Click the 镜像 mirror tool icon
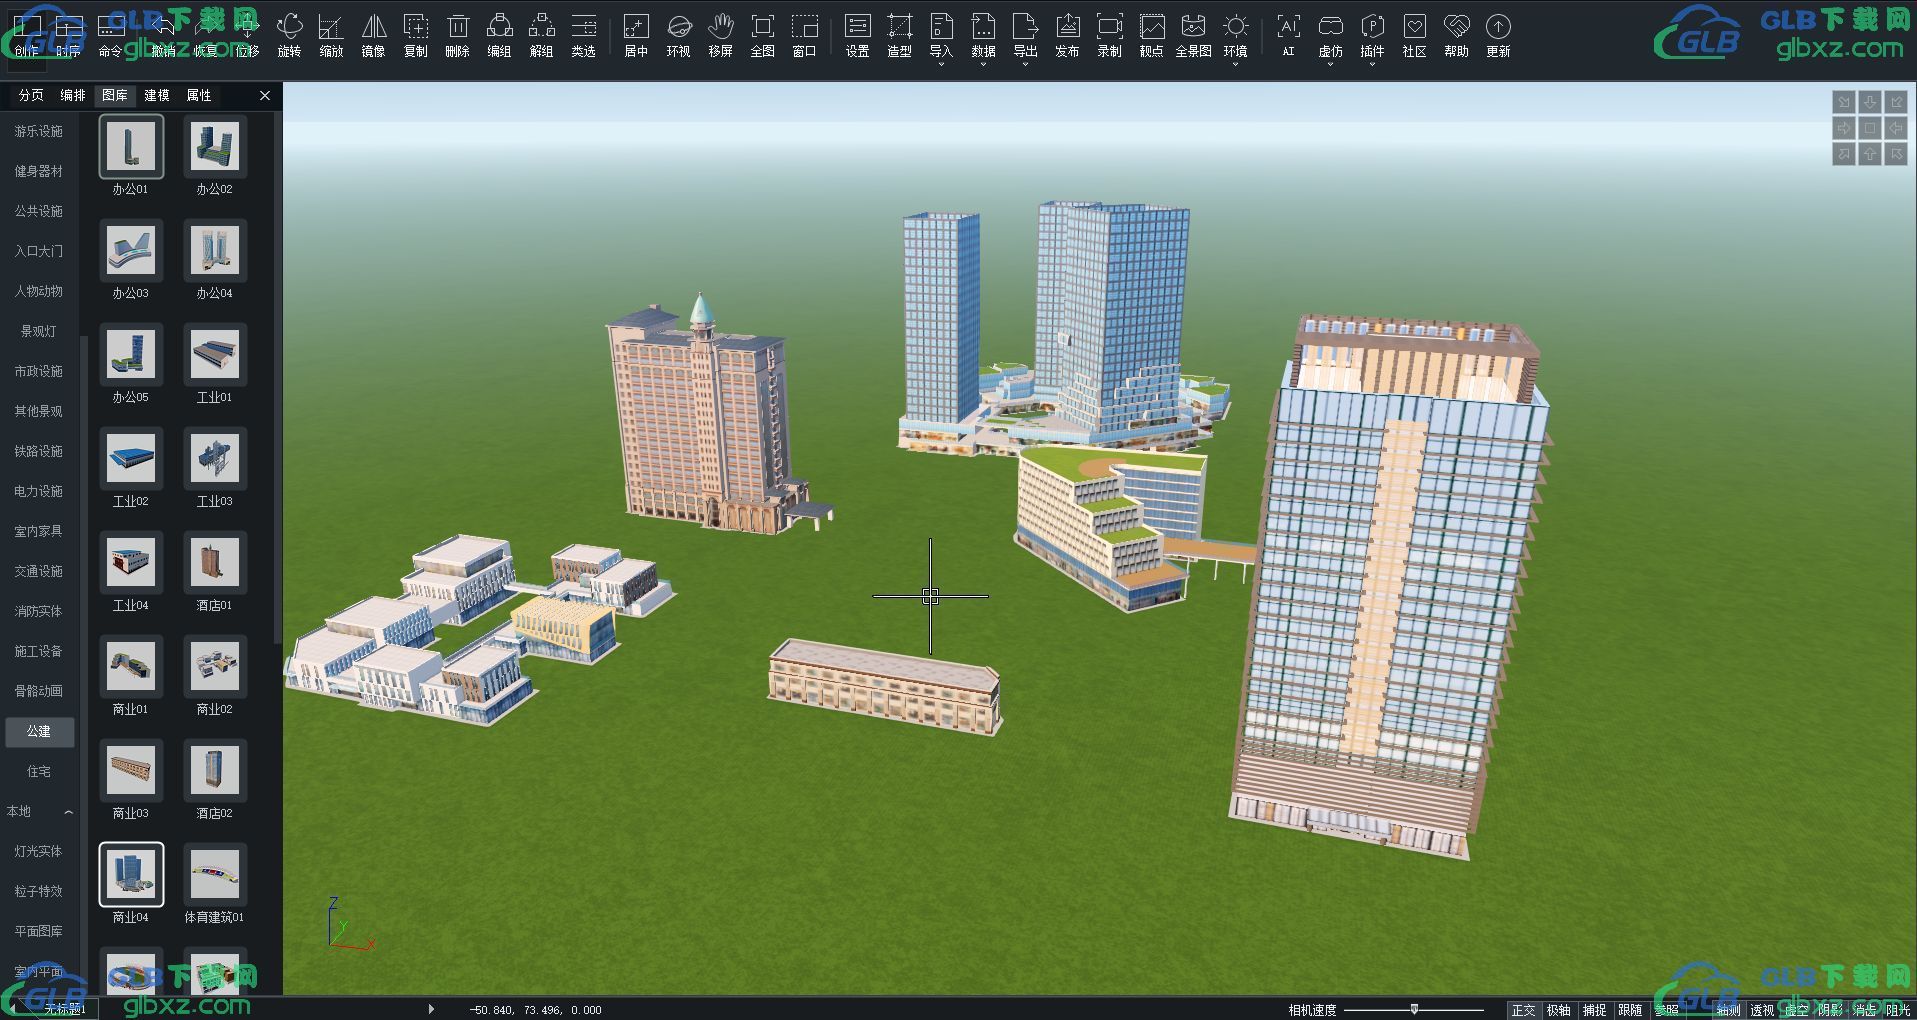This screenshot has width=1917, height=1020. (x=373, y=35)
